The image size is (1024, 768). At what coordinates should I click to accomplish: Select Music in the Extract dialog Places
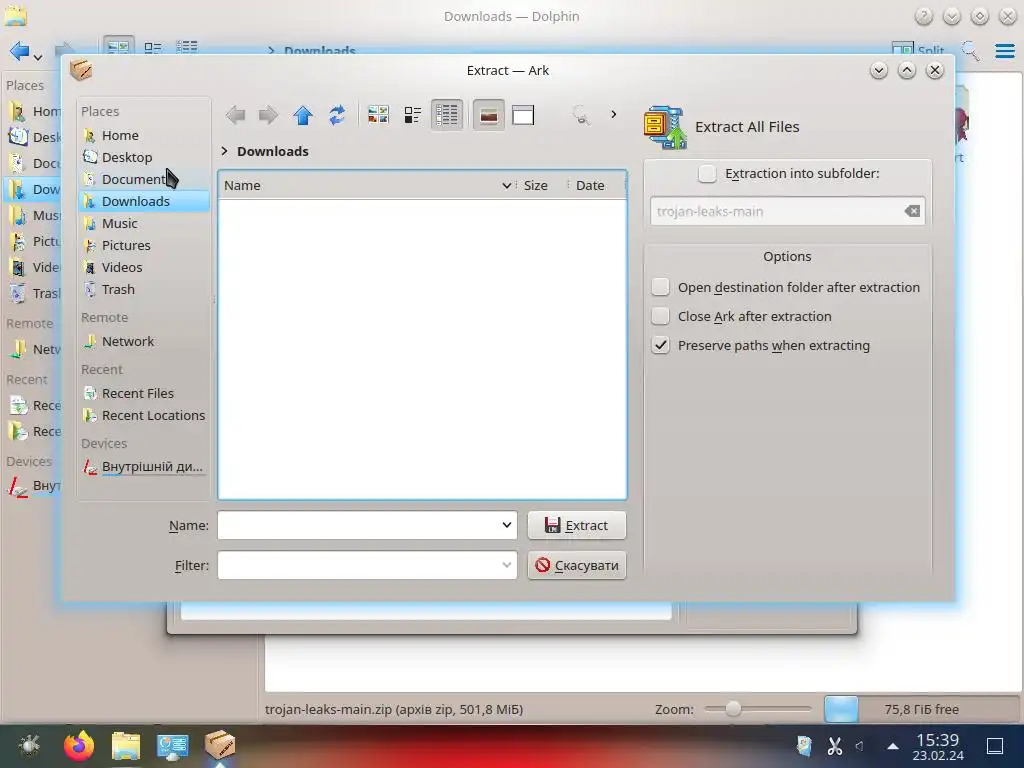(144, 223)
